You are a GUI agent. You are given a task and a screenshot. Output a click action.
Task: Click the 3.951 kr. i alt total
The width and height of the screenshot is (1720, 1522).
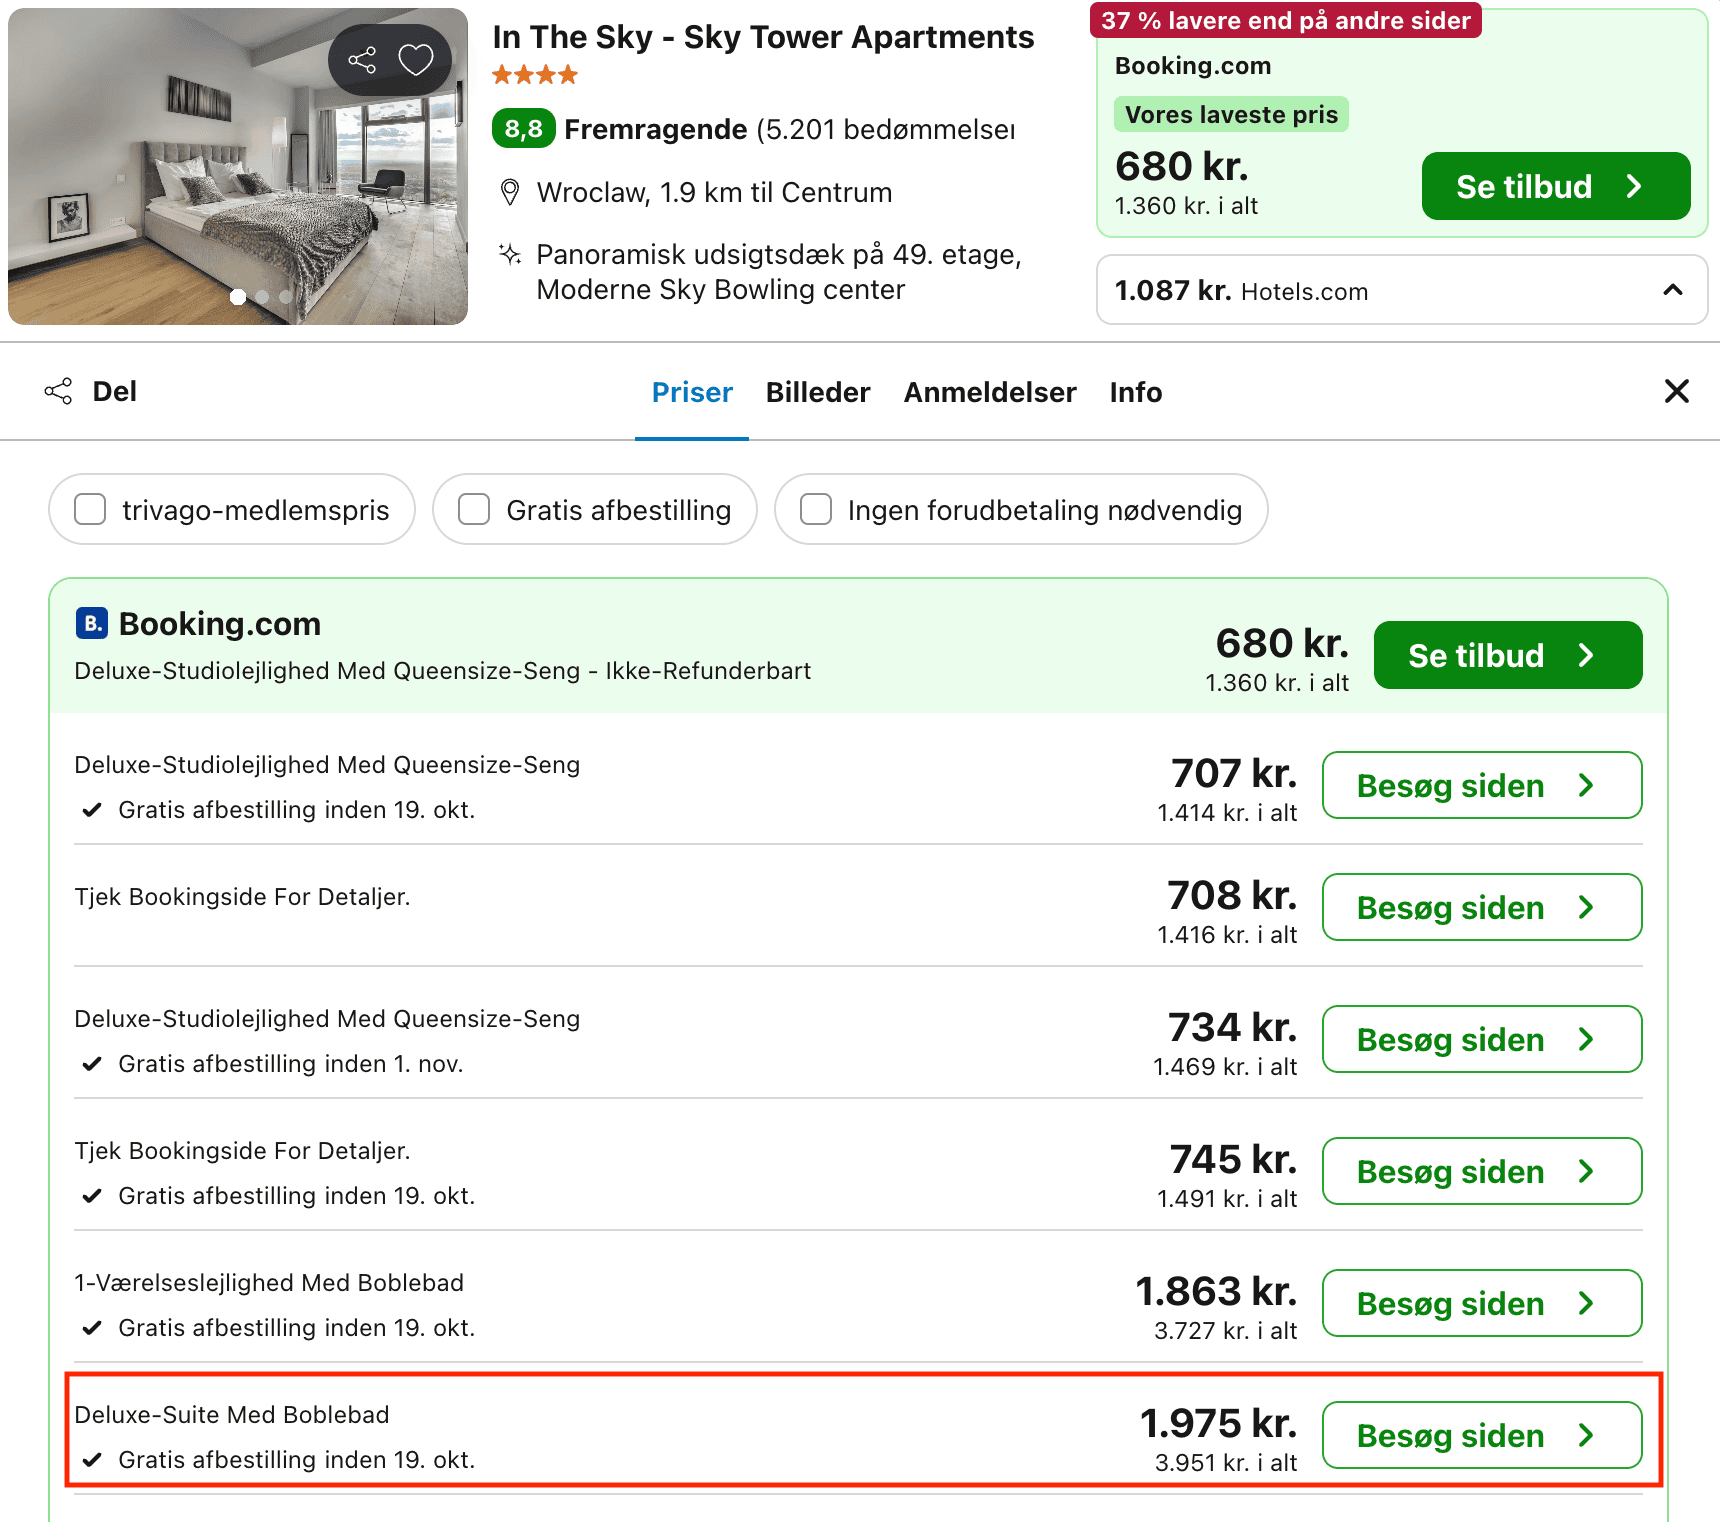pos(1226,1462)
